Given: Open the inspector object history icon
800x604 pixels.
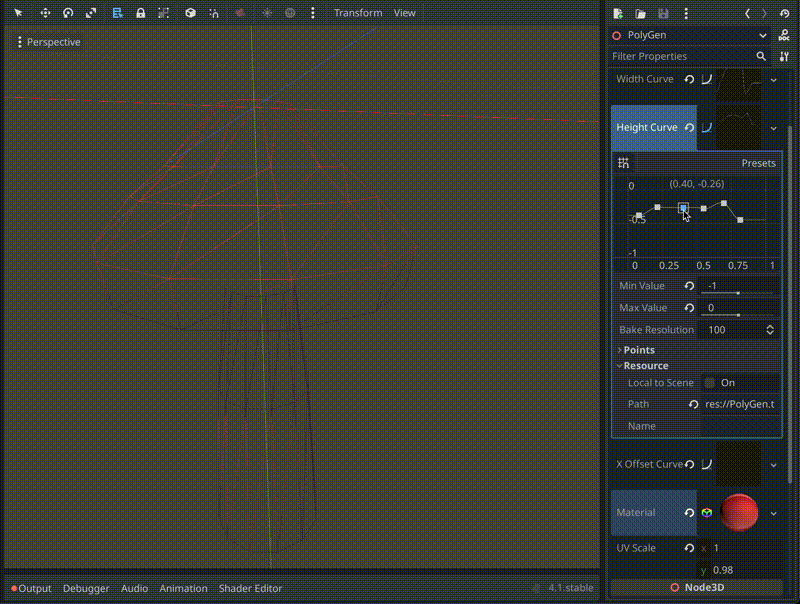Looking at the screenshot, I should click(x=785, y=13).
